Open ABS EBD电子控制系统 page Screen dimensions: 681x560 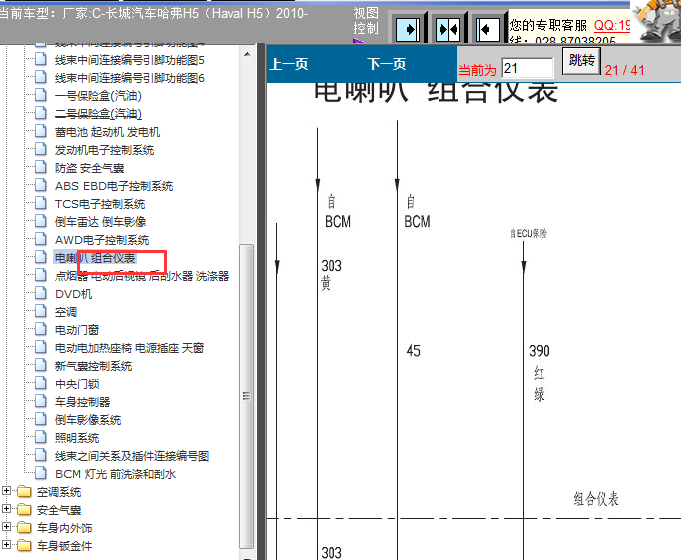click(x=114, y=186)
